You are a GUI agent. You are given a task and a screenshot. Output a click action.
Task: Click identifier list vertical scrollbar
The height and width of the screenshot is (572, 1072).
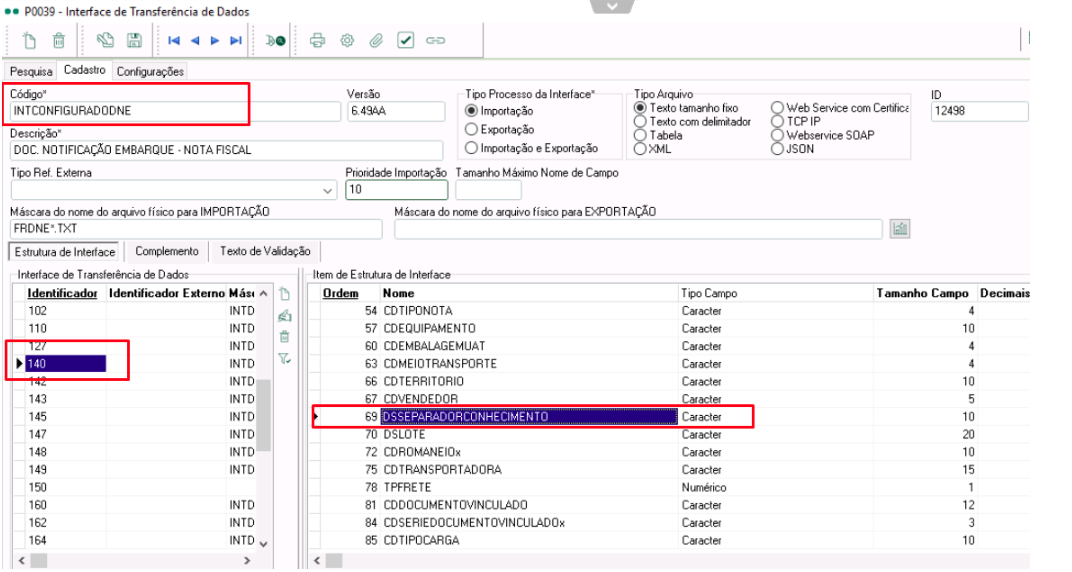pyautogui.click(x=263, y=416)
